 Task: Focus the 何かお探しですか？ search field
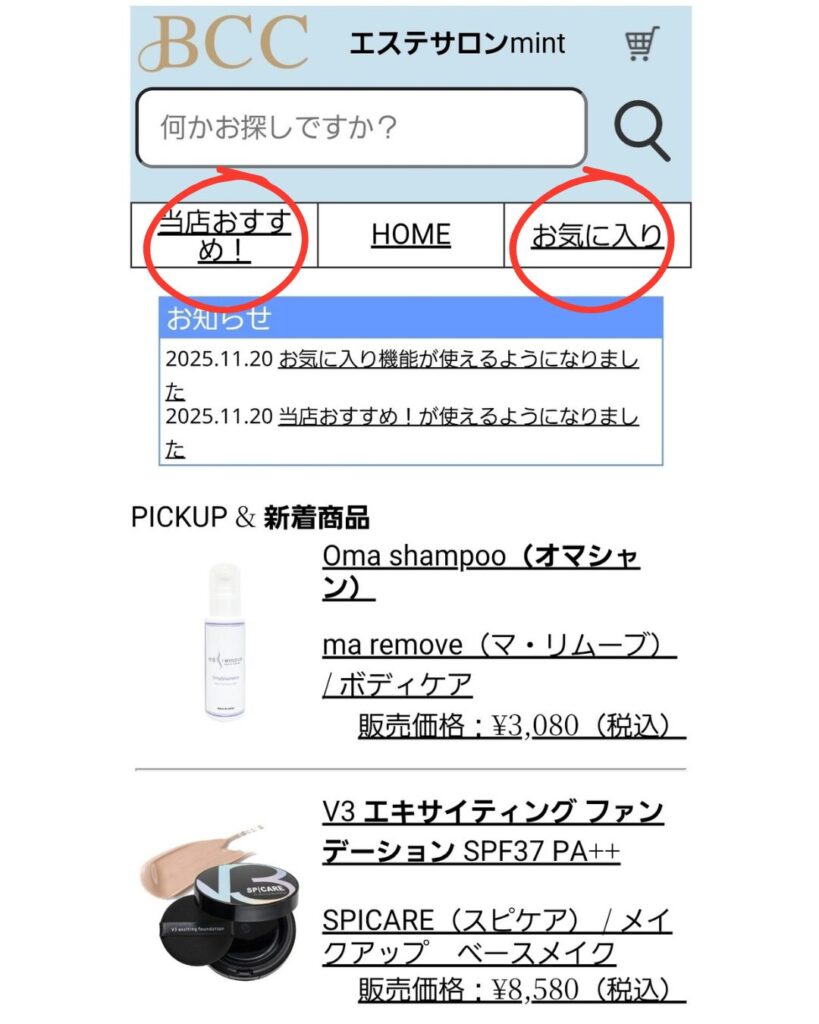pyautogui.click(x=361, y=127)
